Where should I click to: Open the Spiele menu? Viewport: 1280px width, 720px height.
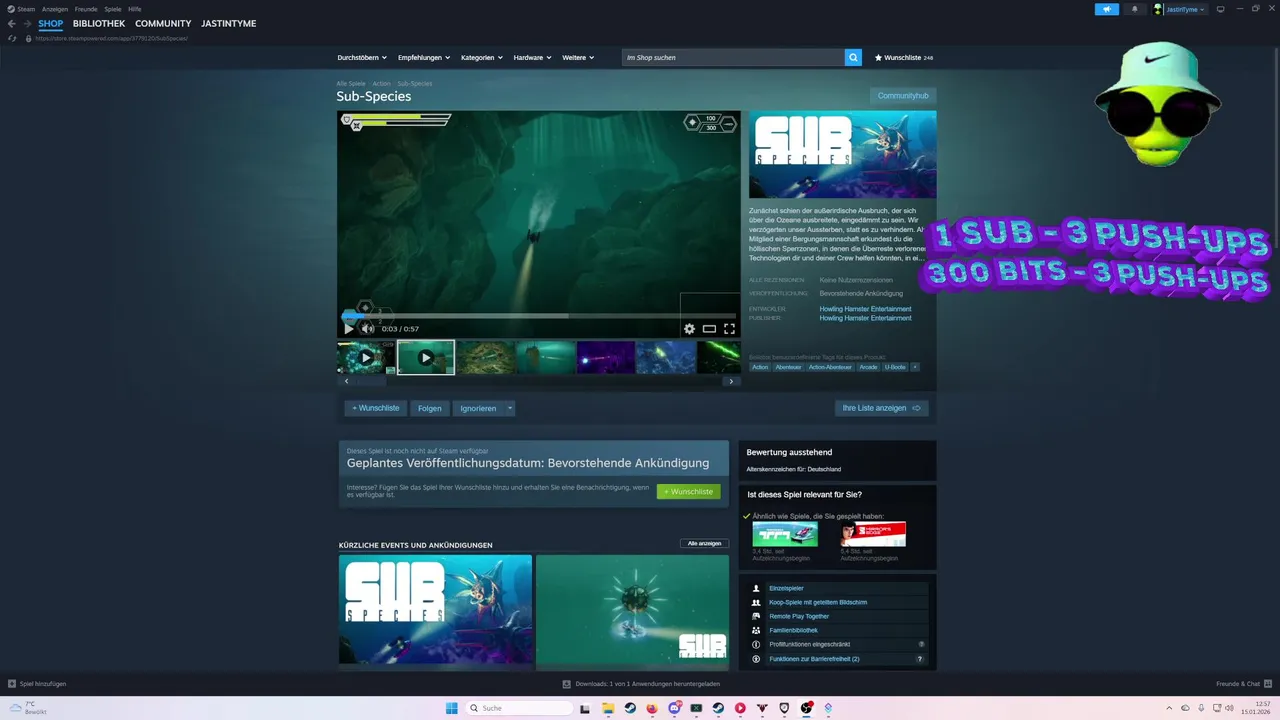[x=113, y=9]
